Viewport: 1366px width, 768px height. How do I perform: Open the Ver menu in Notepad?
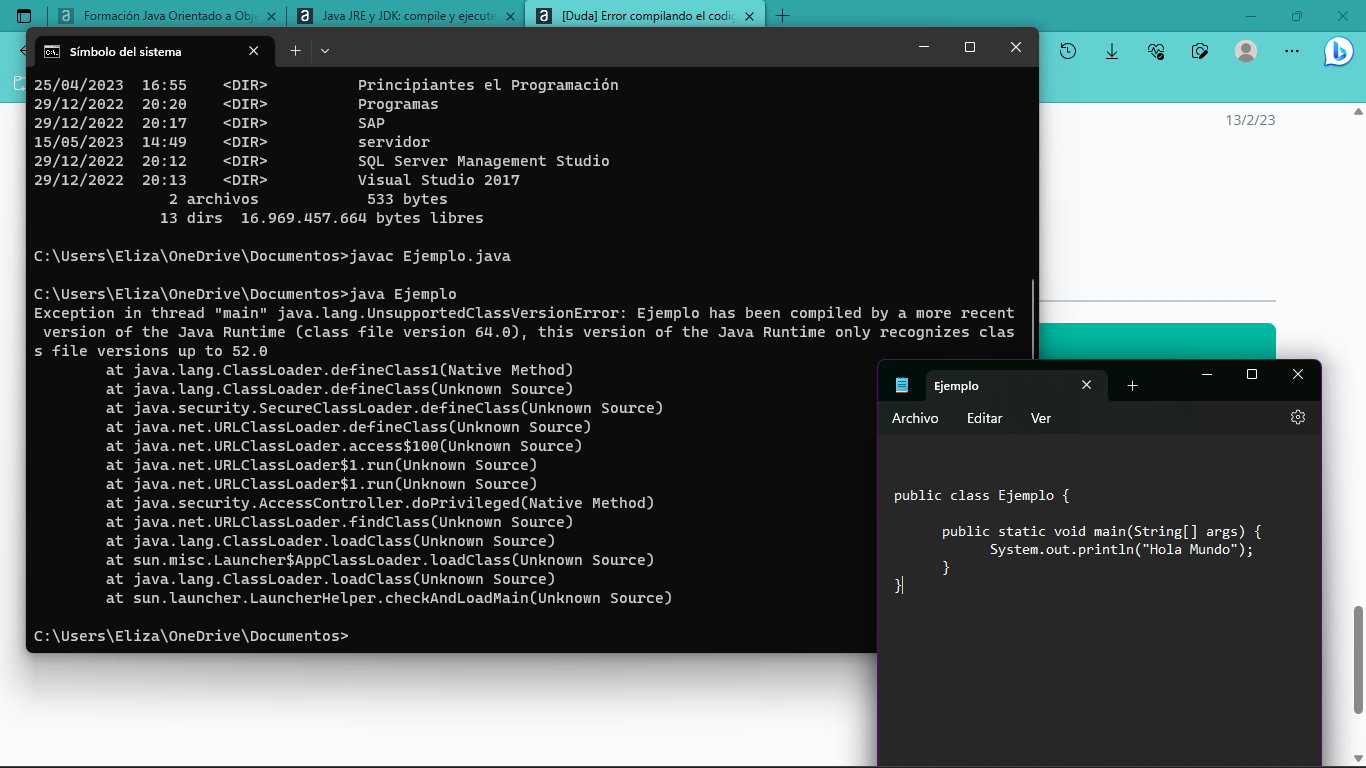(x=1041, y=418)
